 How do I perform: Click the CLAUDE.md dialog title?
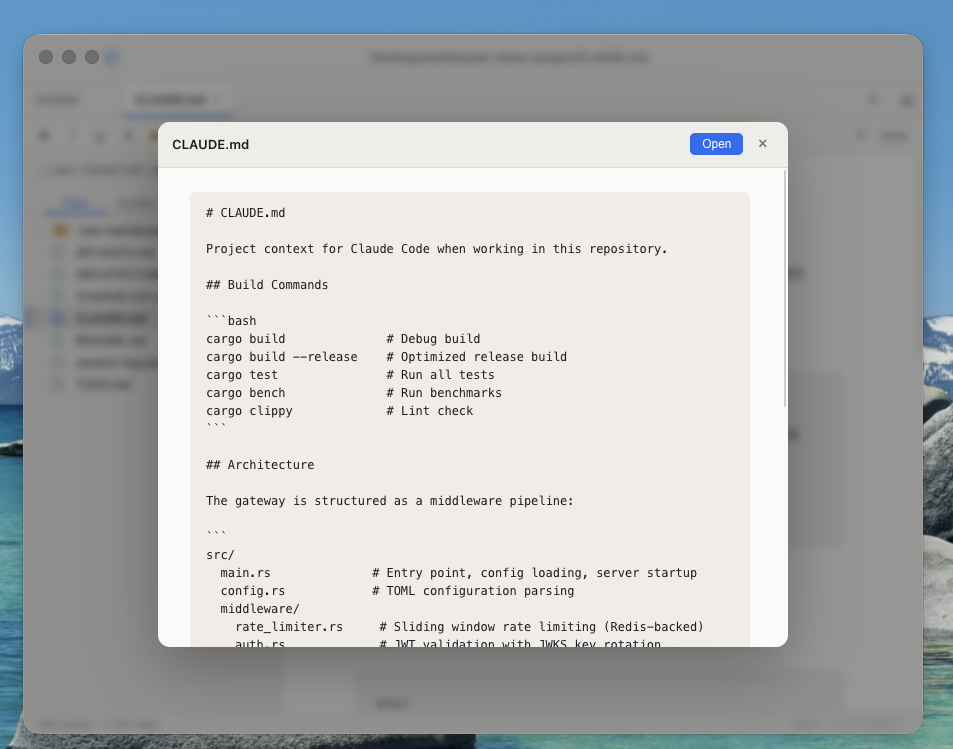point(210,145)
